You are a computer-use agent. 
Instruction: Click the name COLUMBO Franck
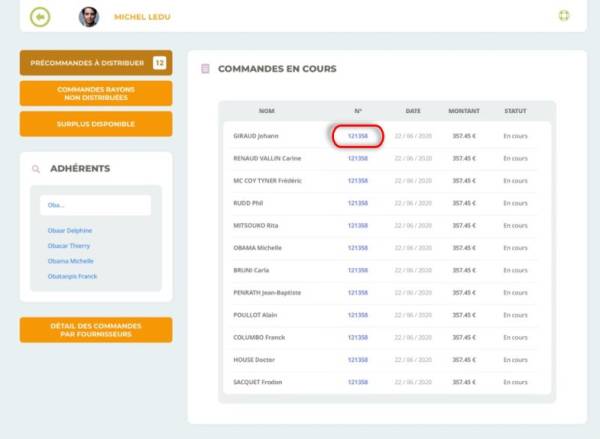click(x=259, y=338)
